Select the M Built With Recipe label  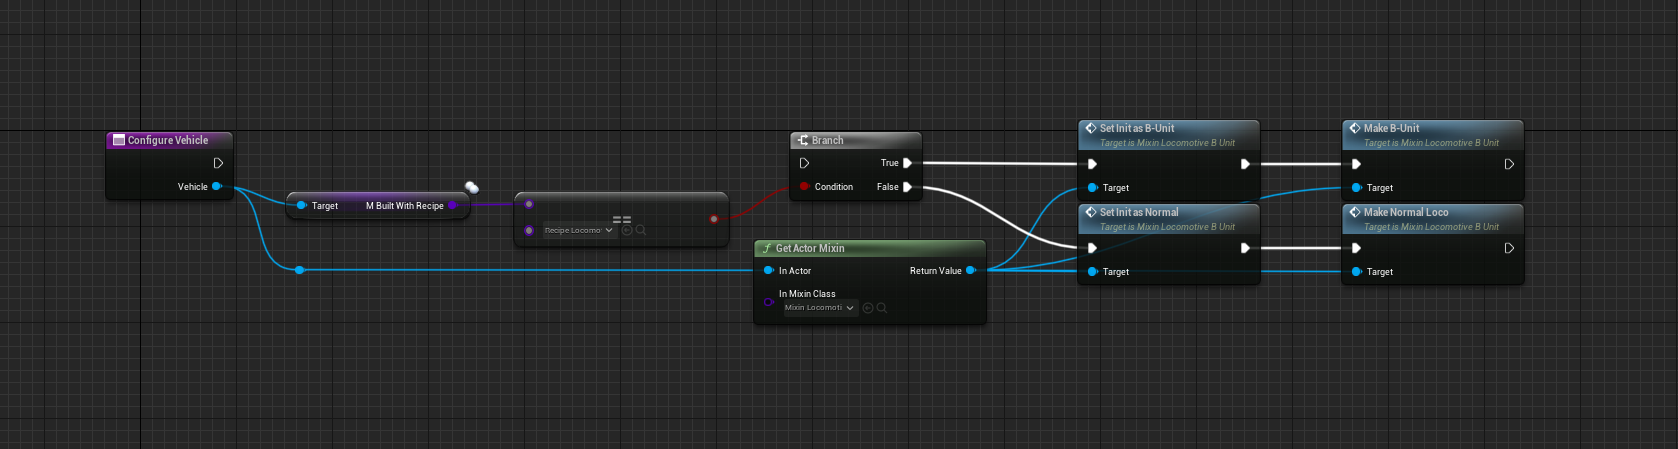tap(405, 206)
